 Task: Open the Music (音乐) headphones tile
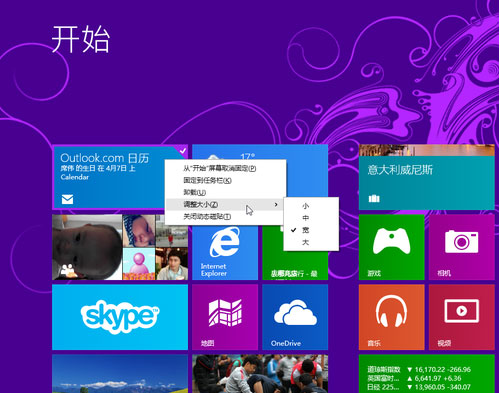tap(391, 317)
